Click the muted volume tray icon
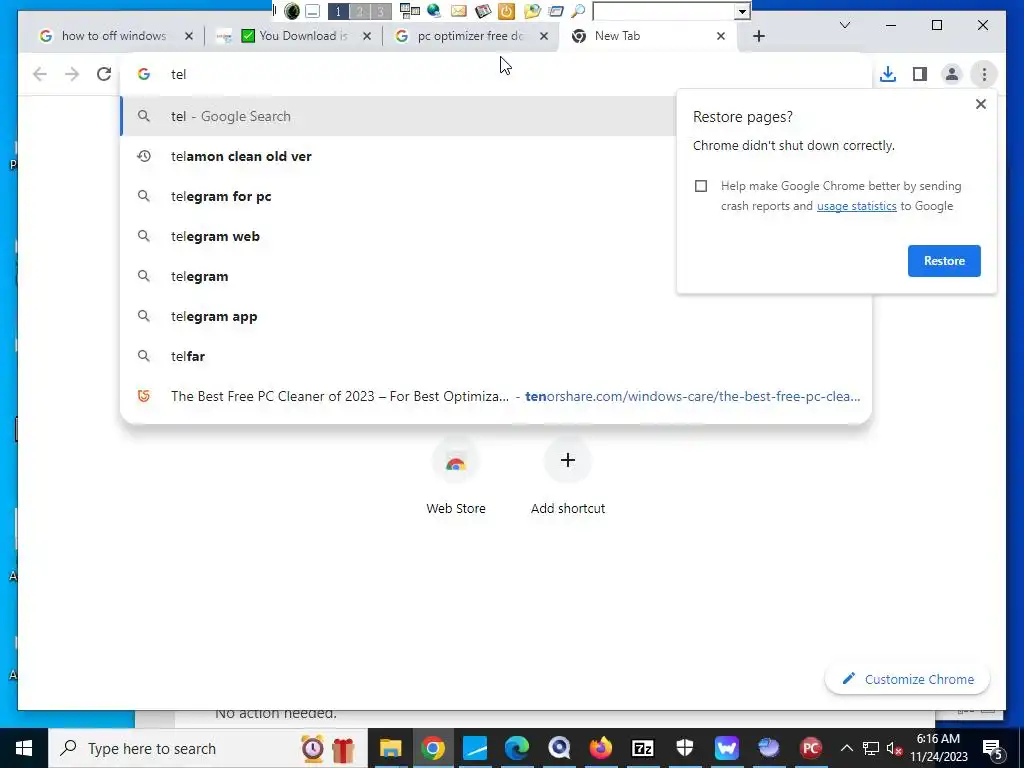This screenshot has width=1024, height=768. click(895, 748)
